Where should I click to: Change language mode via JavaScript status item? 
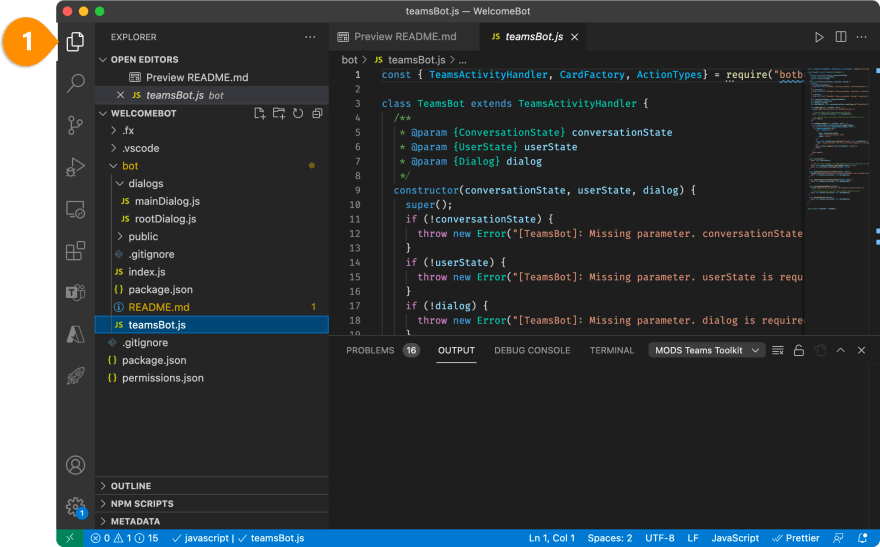[735, 538]
